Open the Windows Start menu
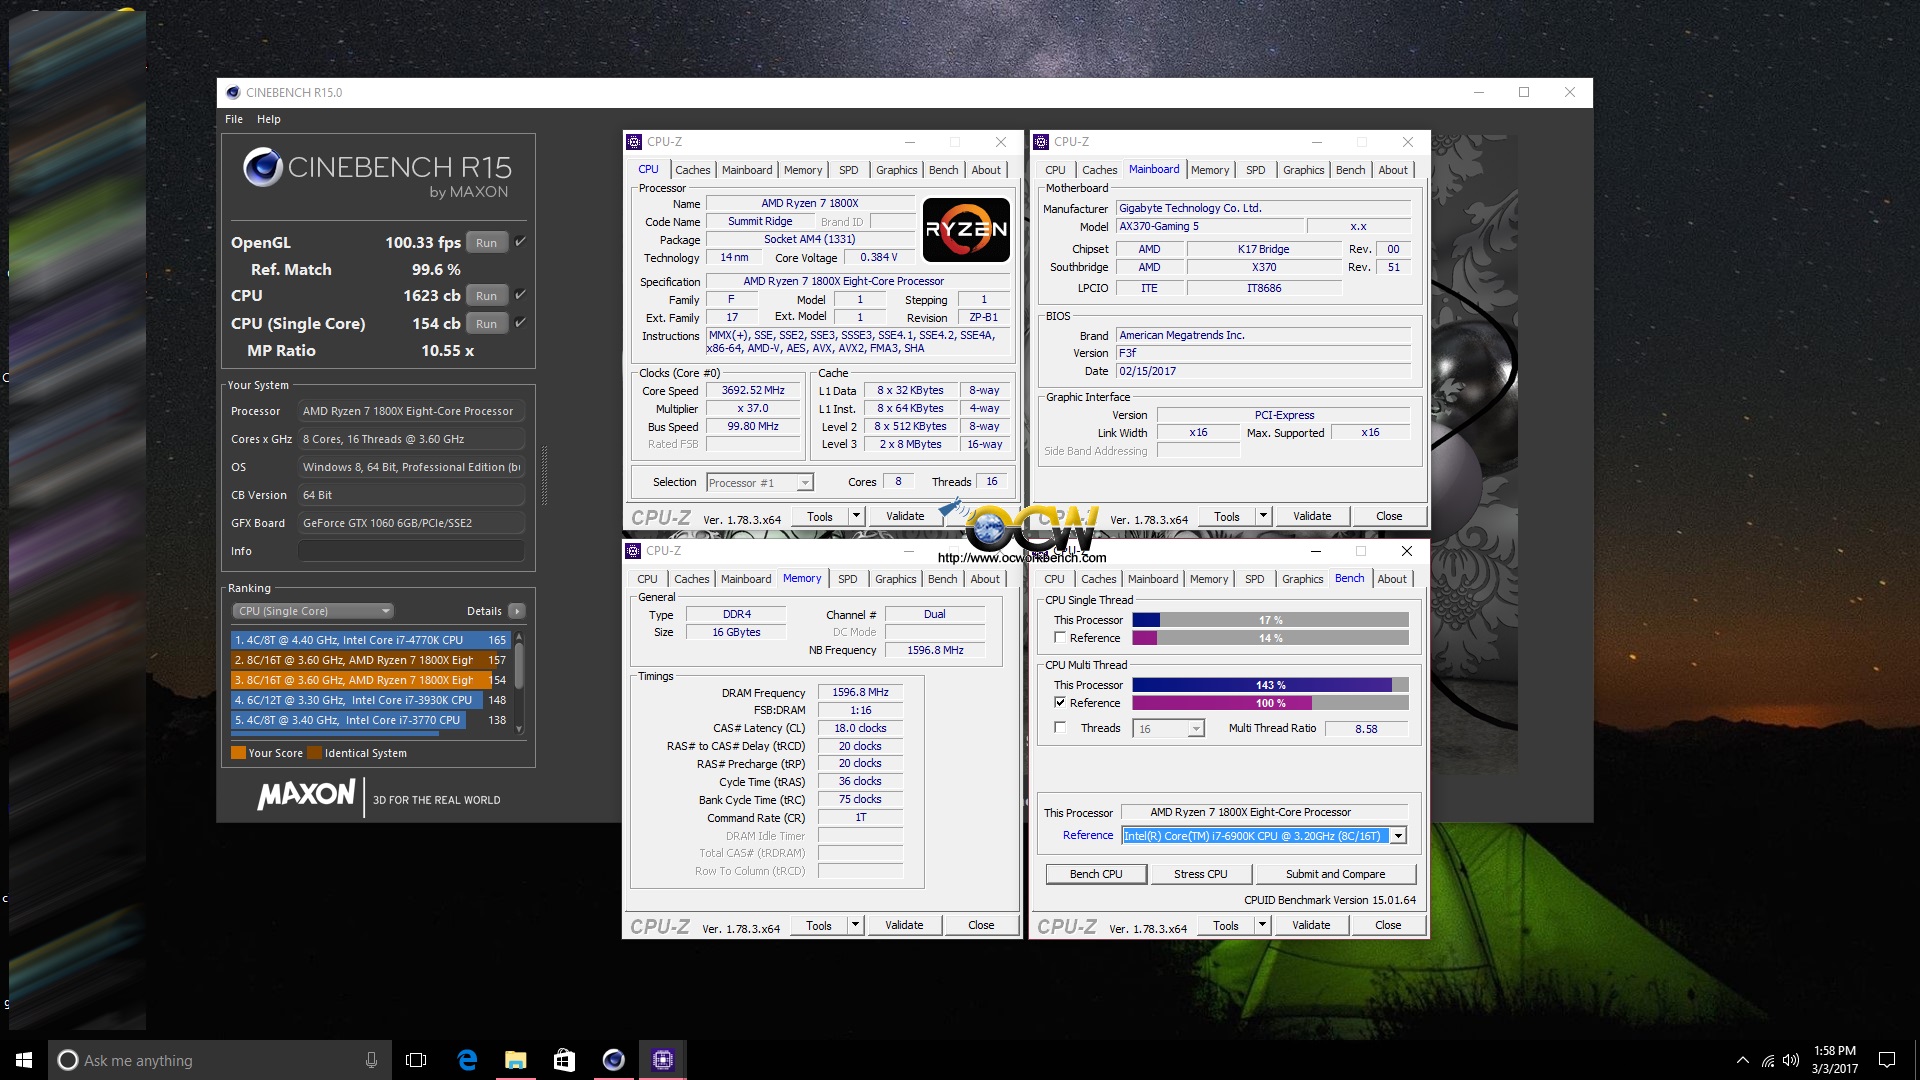Image resolution: width=1920 pixels, height=1080 pixels. tap(24, 1060)
